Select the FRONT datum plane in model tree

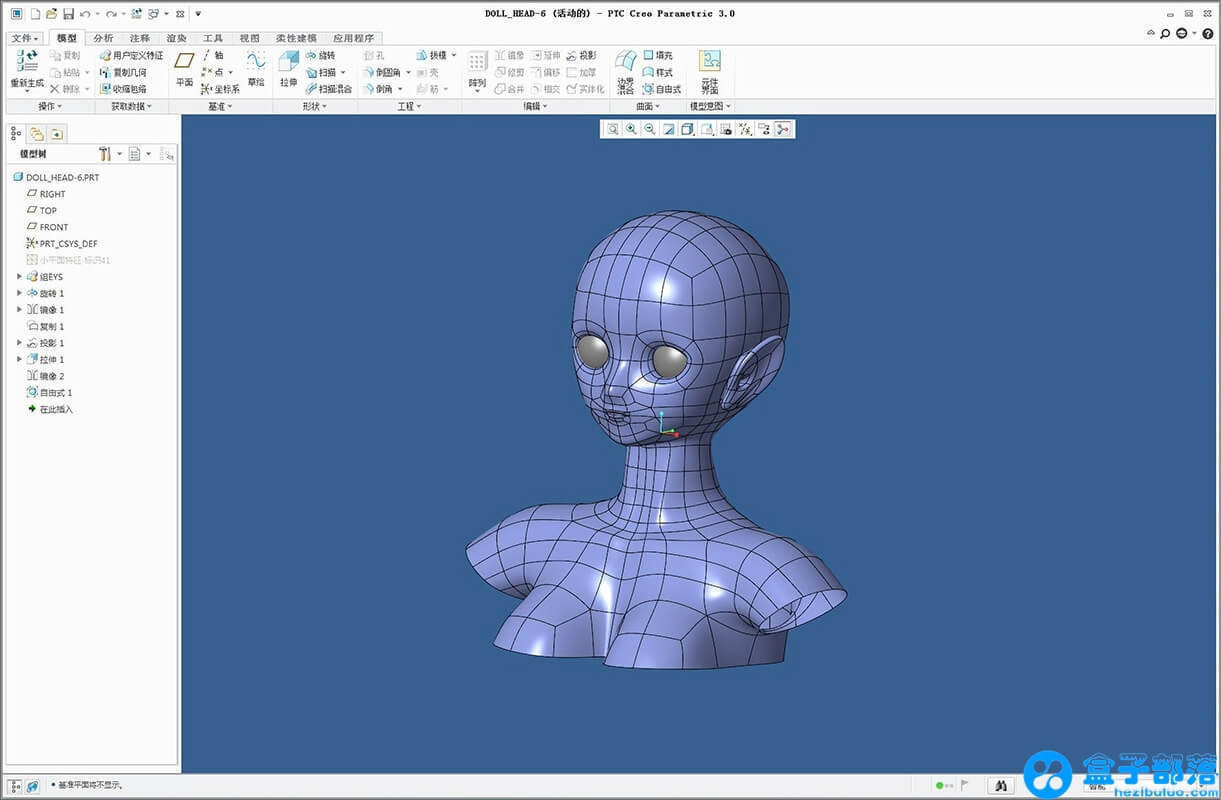click(54, 227)
